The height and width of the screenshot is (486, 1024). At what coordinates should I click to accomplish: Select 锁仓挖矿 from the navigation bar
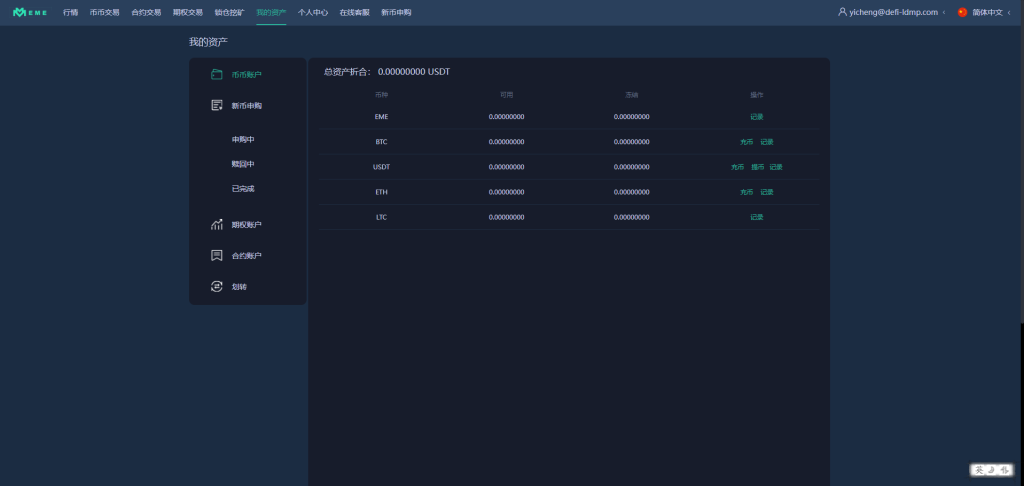(x=229, y=12)
